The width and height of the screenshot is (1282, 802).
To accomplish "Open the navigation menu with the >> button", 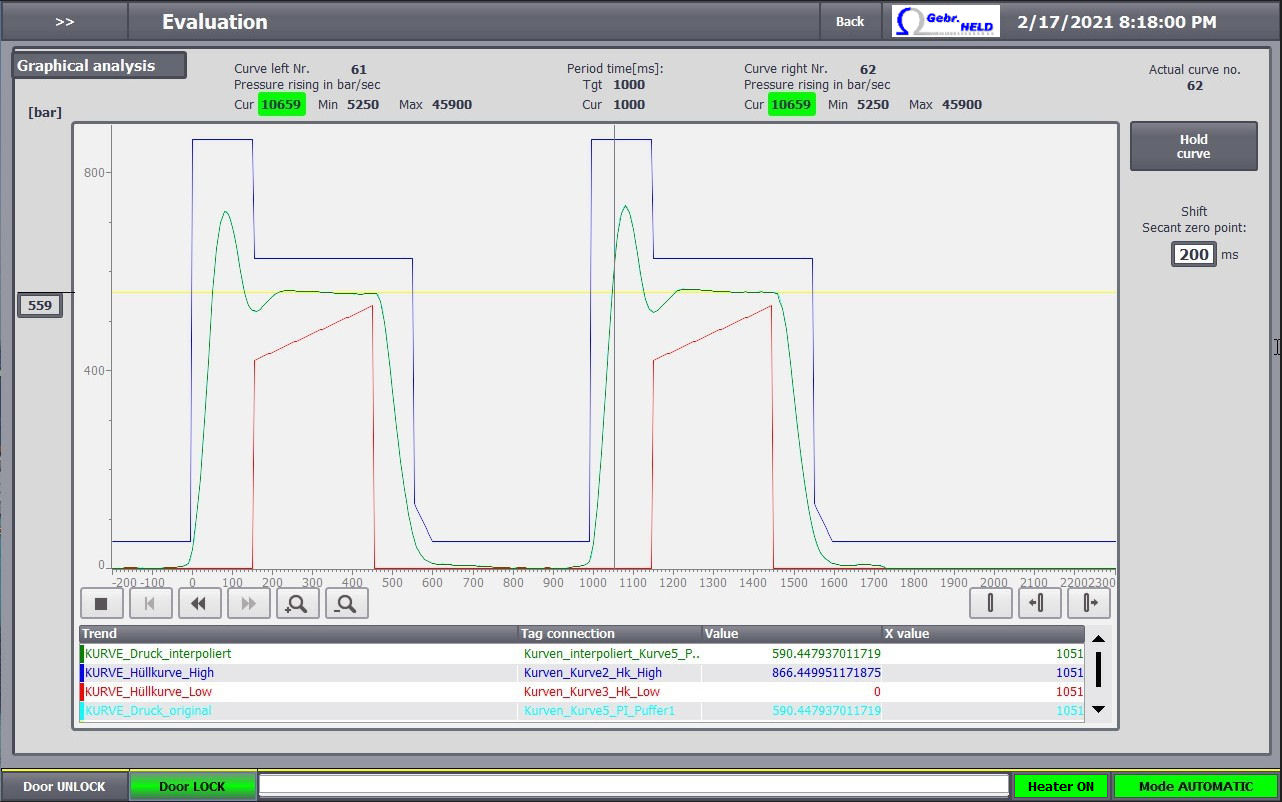I will point(64,21).
